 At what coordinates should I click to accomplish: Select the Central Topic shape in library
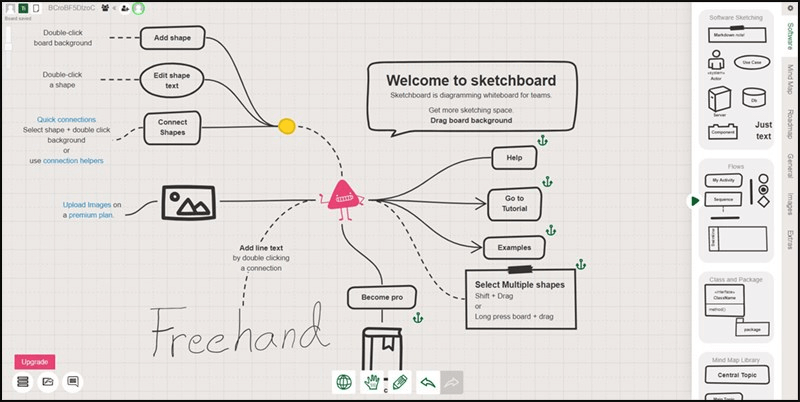pyautogui.click(x=734, y=375)
